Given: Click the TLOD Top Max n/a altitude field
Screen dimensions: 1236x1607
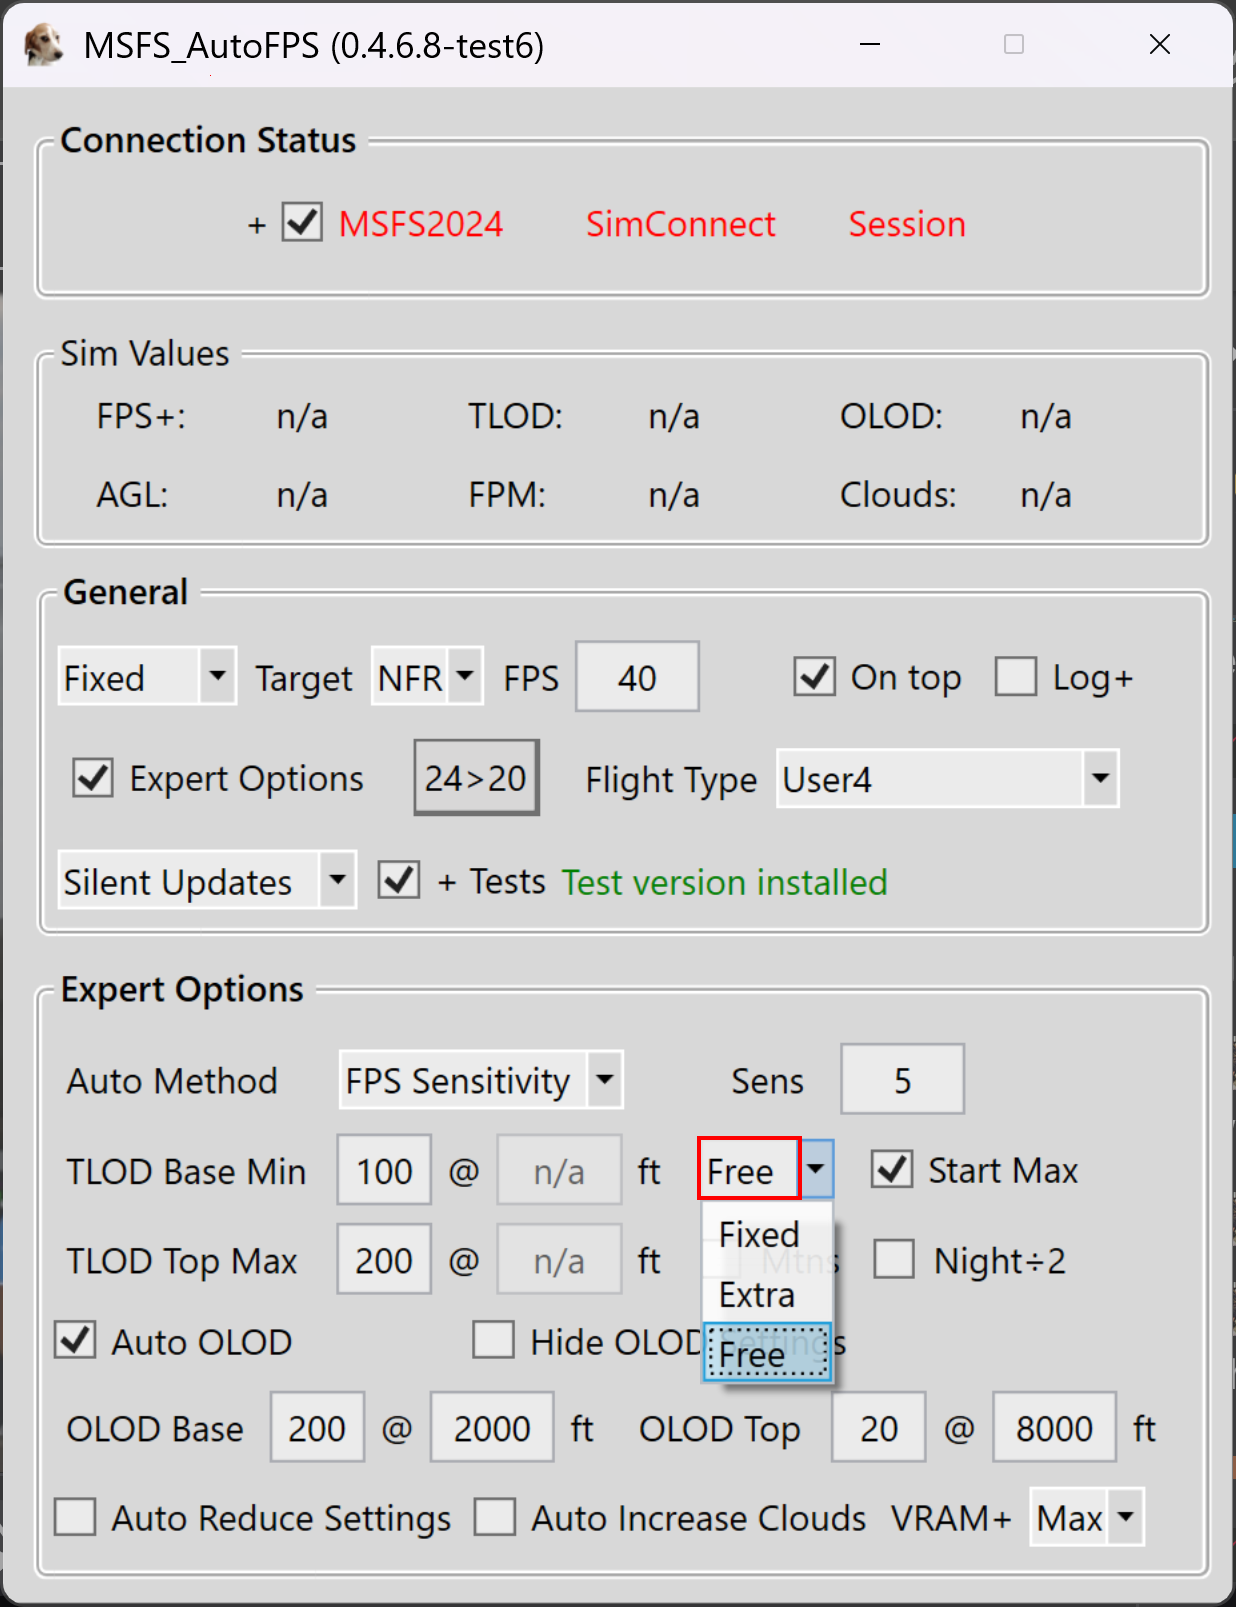Looking at the screenshot, I should point(559,1259).
